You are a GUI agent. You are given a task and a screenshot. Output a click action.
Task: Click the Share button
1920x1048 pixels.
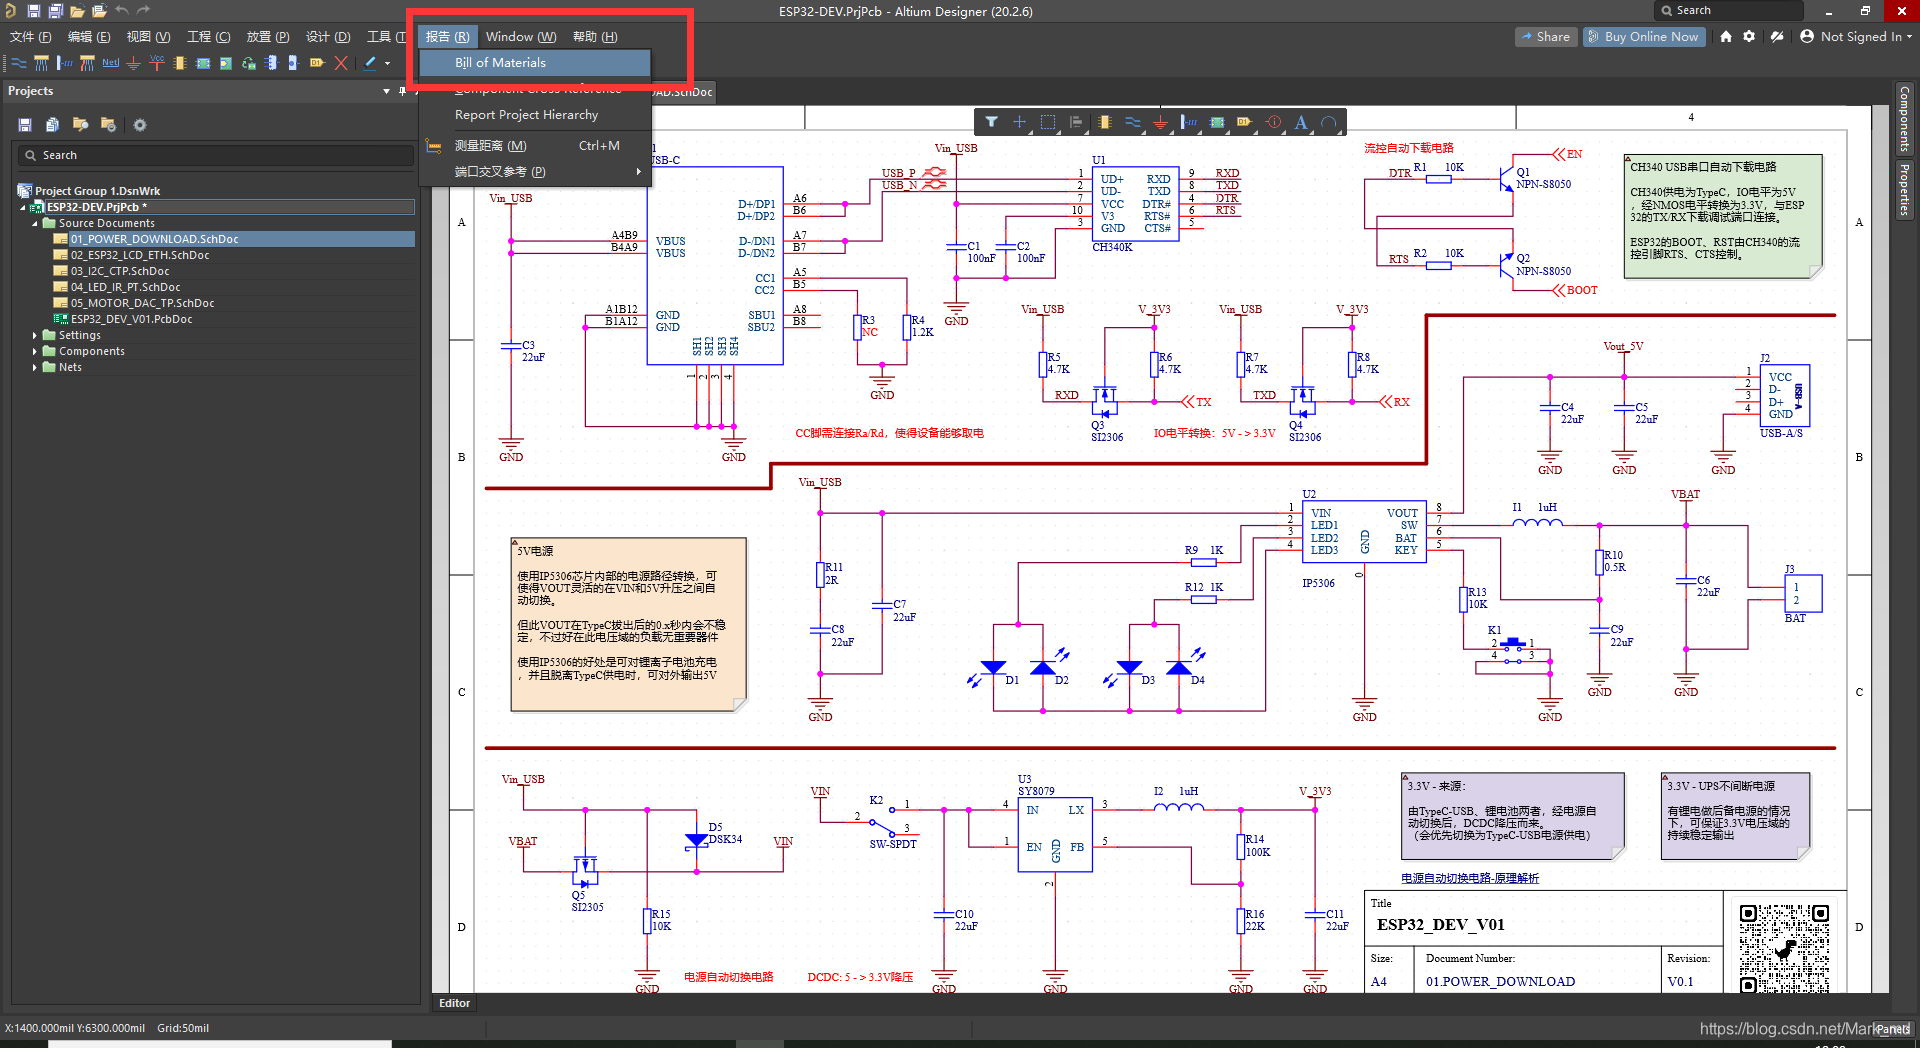[1546, 36]
